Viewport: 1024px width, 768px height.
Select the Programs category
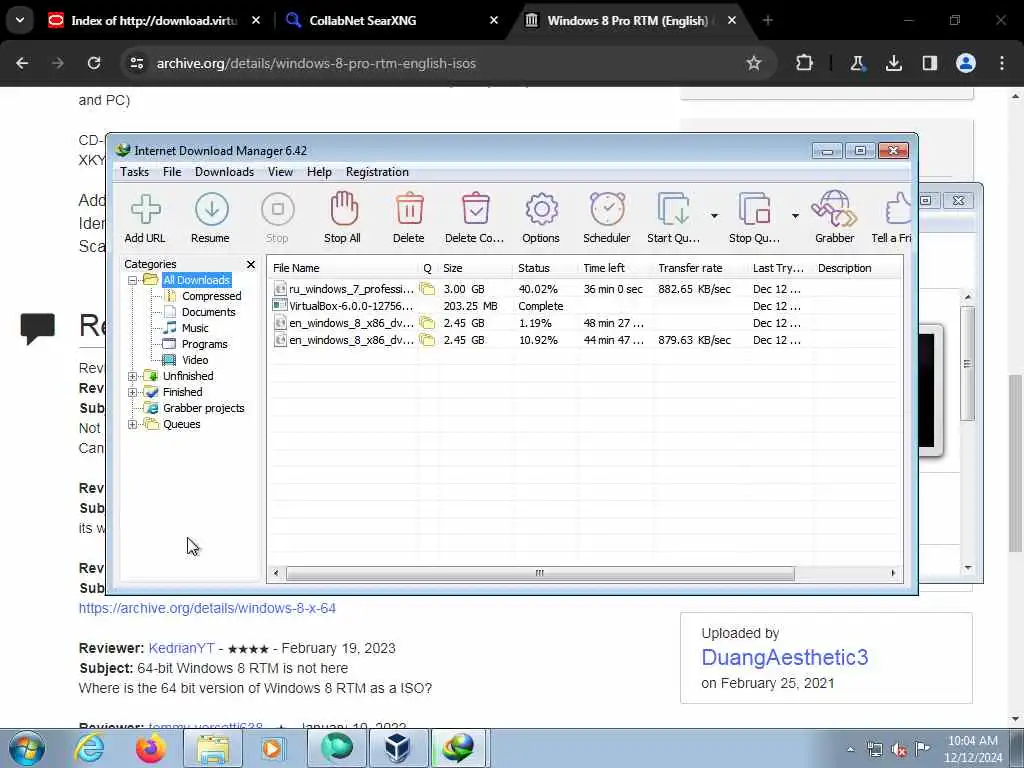tap(204, 344)
